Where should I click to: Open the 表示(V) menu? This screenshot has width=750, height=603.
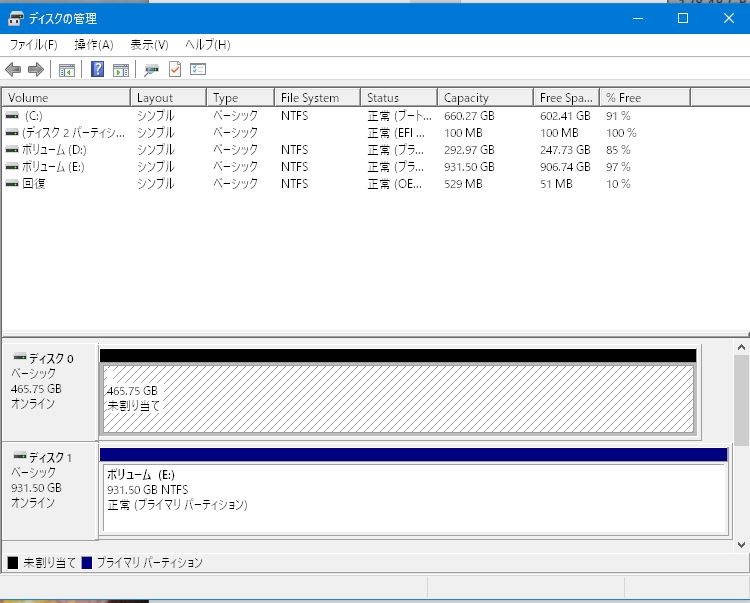click(149, 45)
